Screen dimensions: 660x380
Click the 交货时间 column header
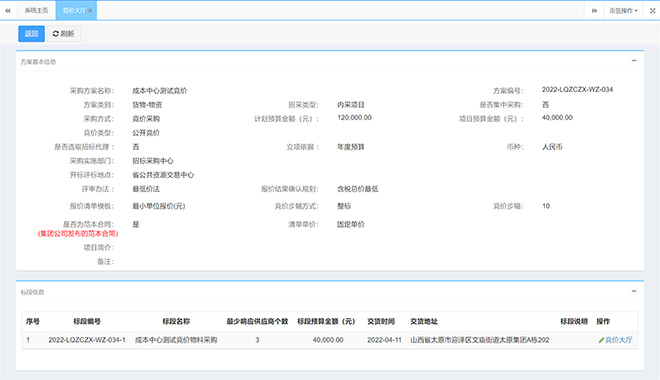[381, 322]
